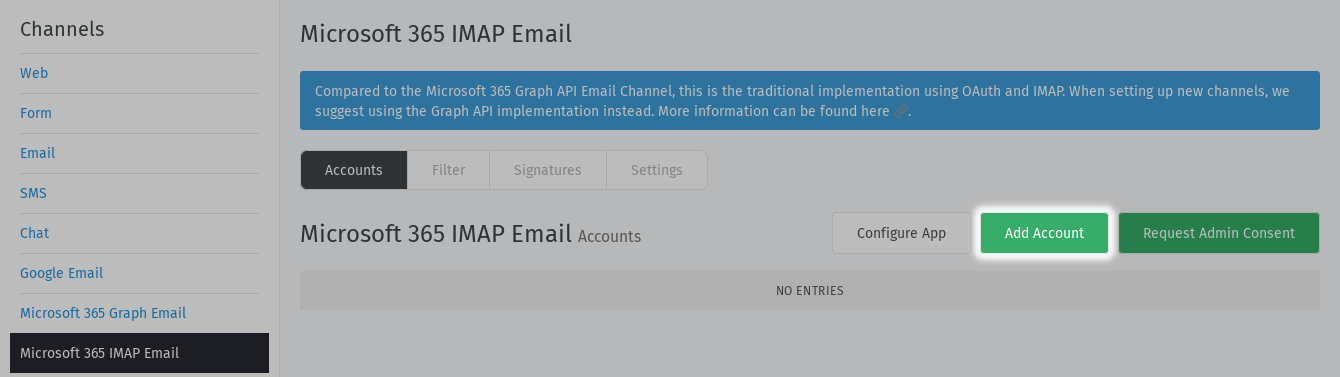Click the green Add Account button
Image resolution: width=1340 pixels, height=377 pixels.
pyautogui.click(x=1044, y=233)
